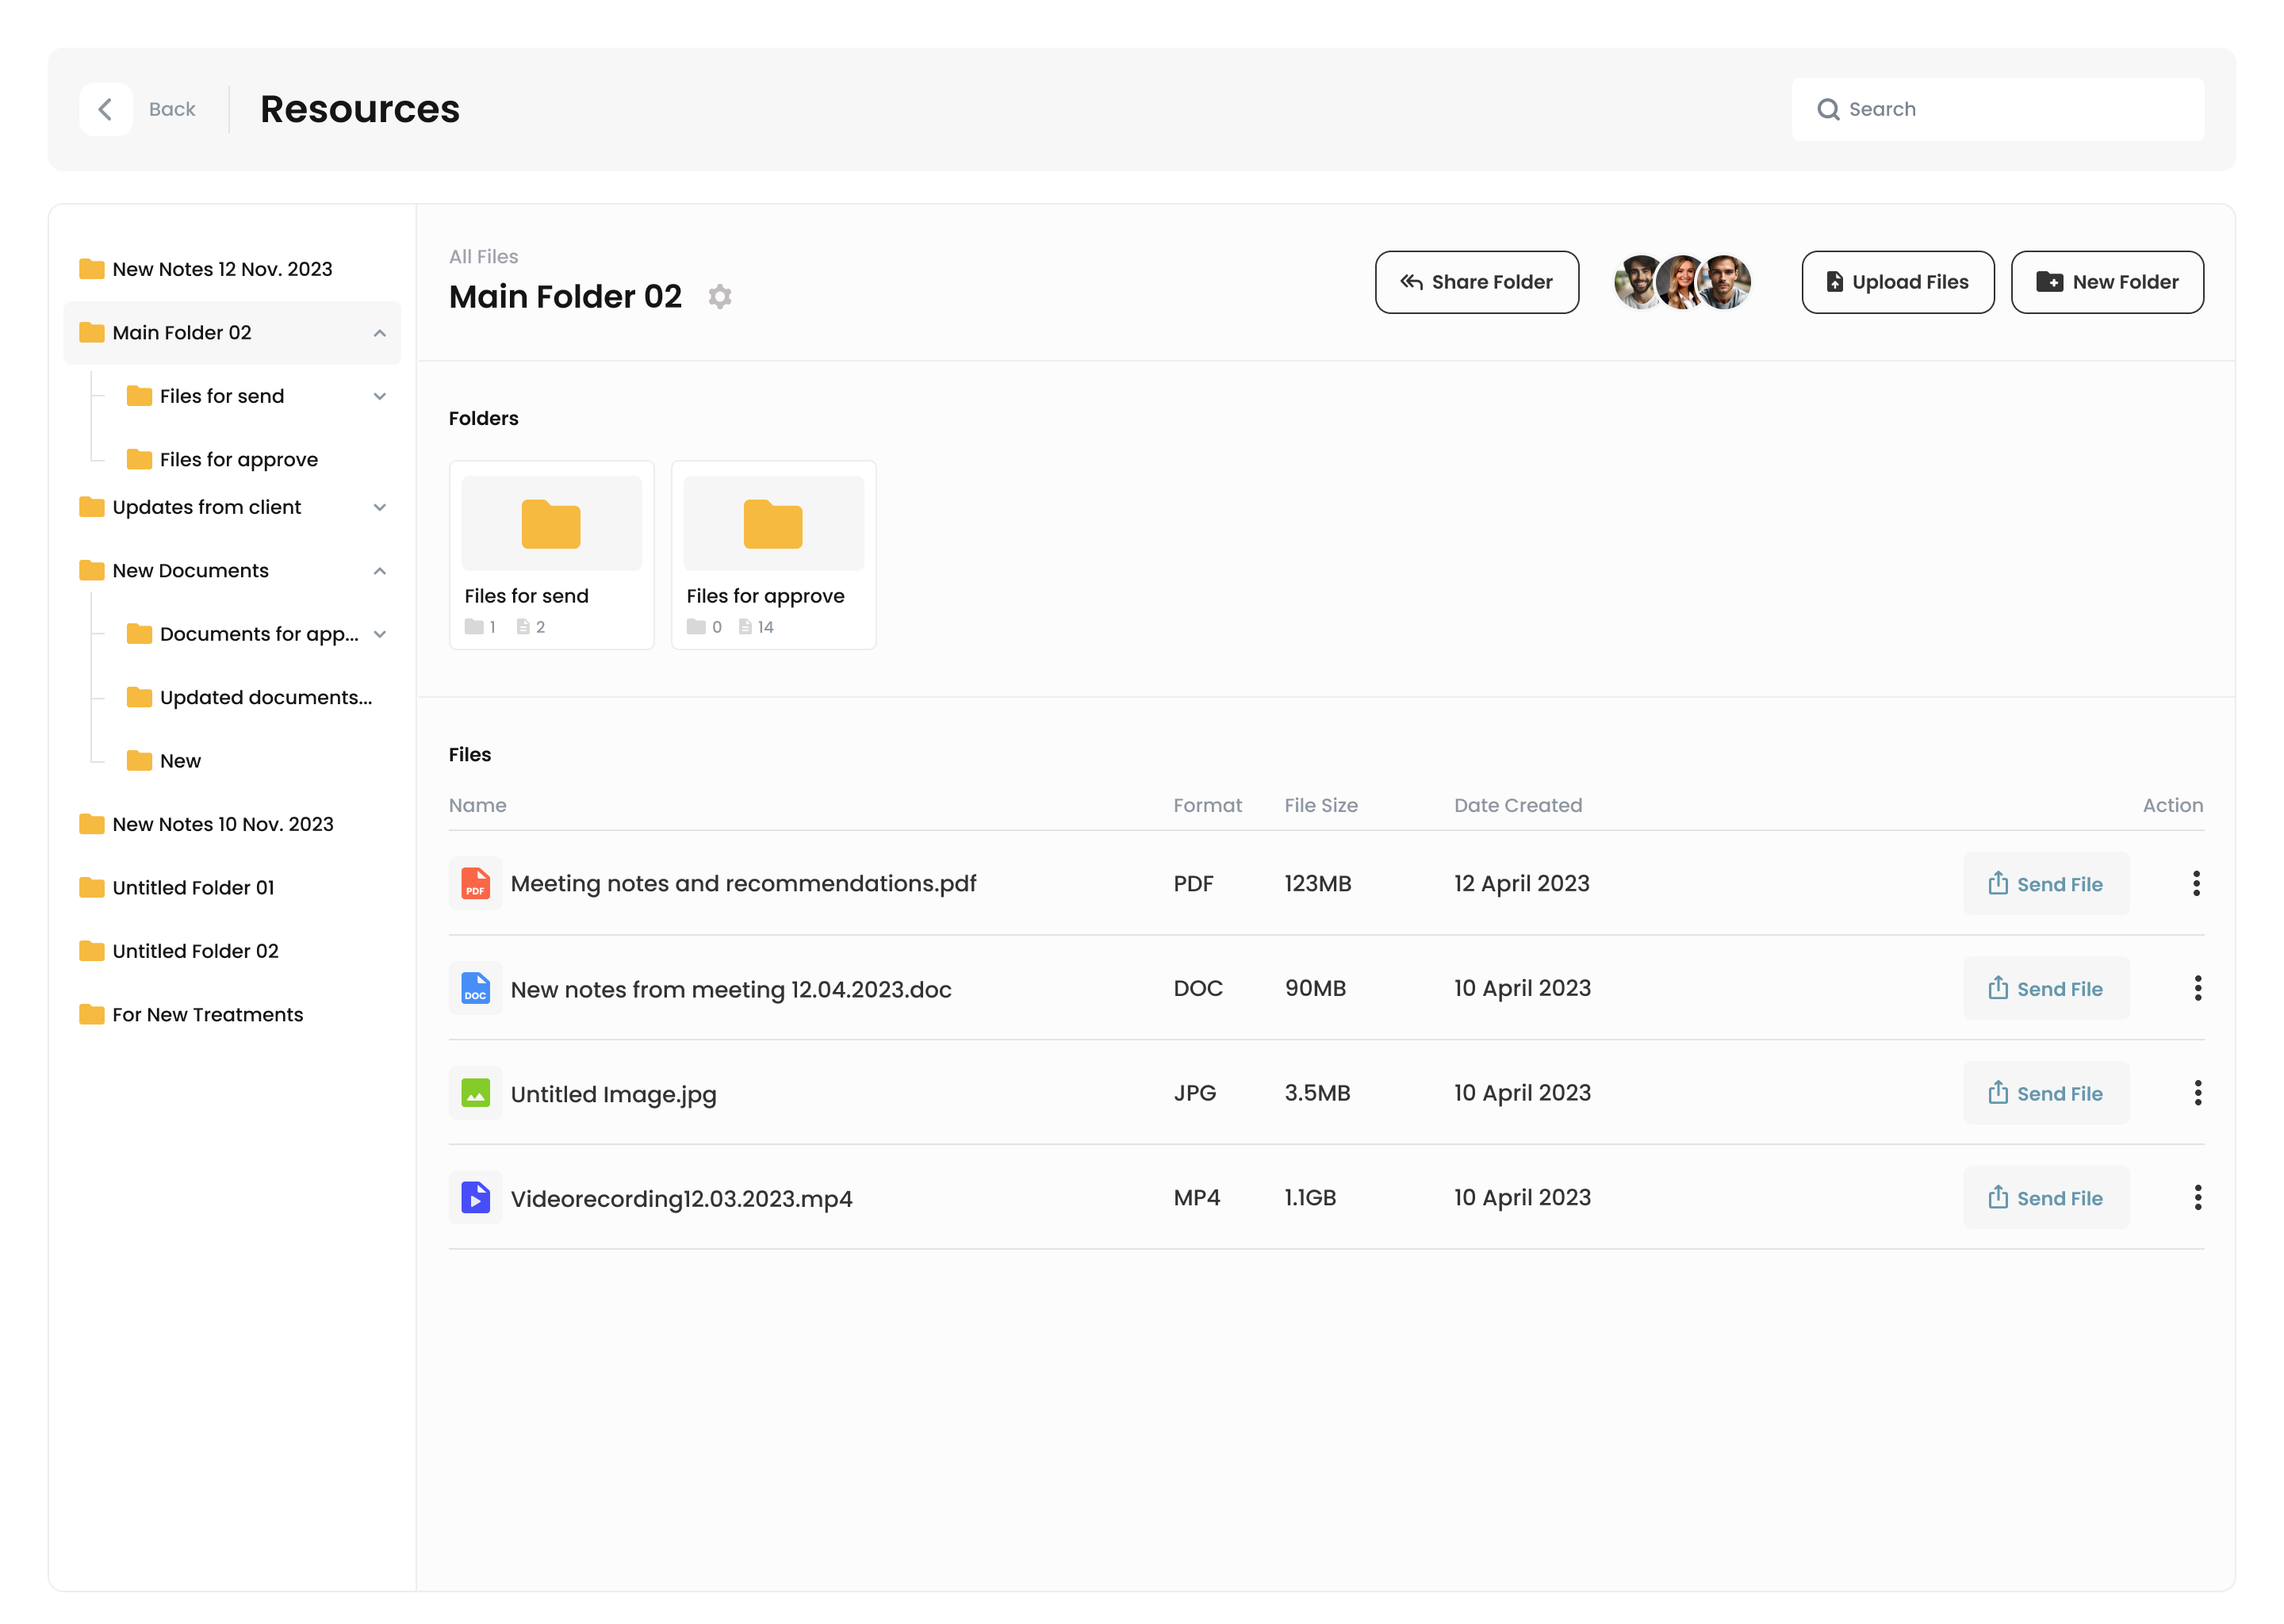Send the Untitled Image.jpg file
The height and width of the screenshot is (1624, 2284).
tap(2046, 1093)
